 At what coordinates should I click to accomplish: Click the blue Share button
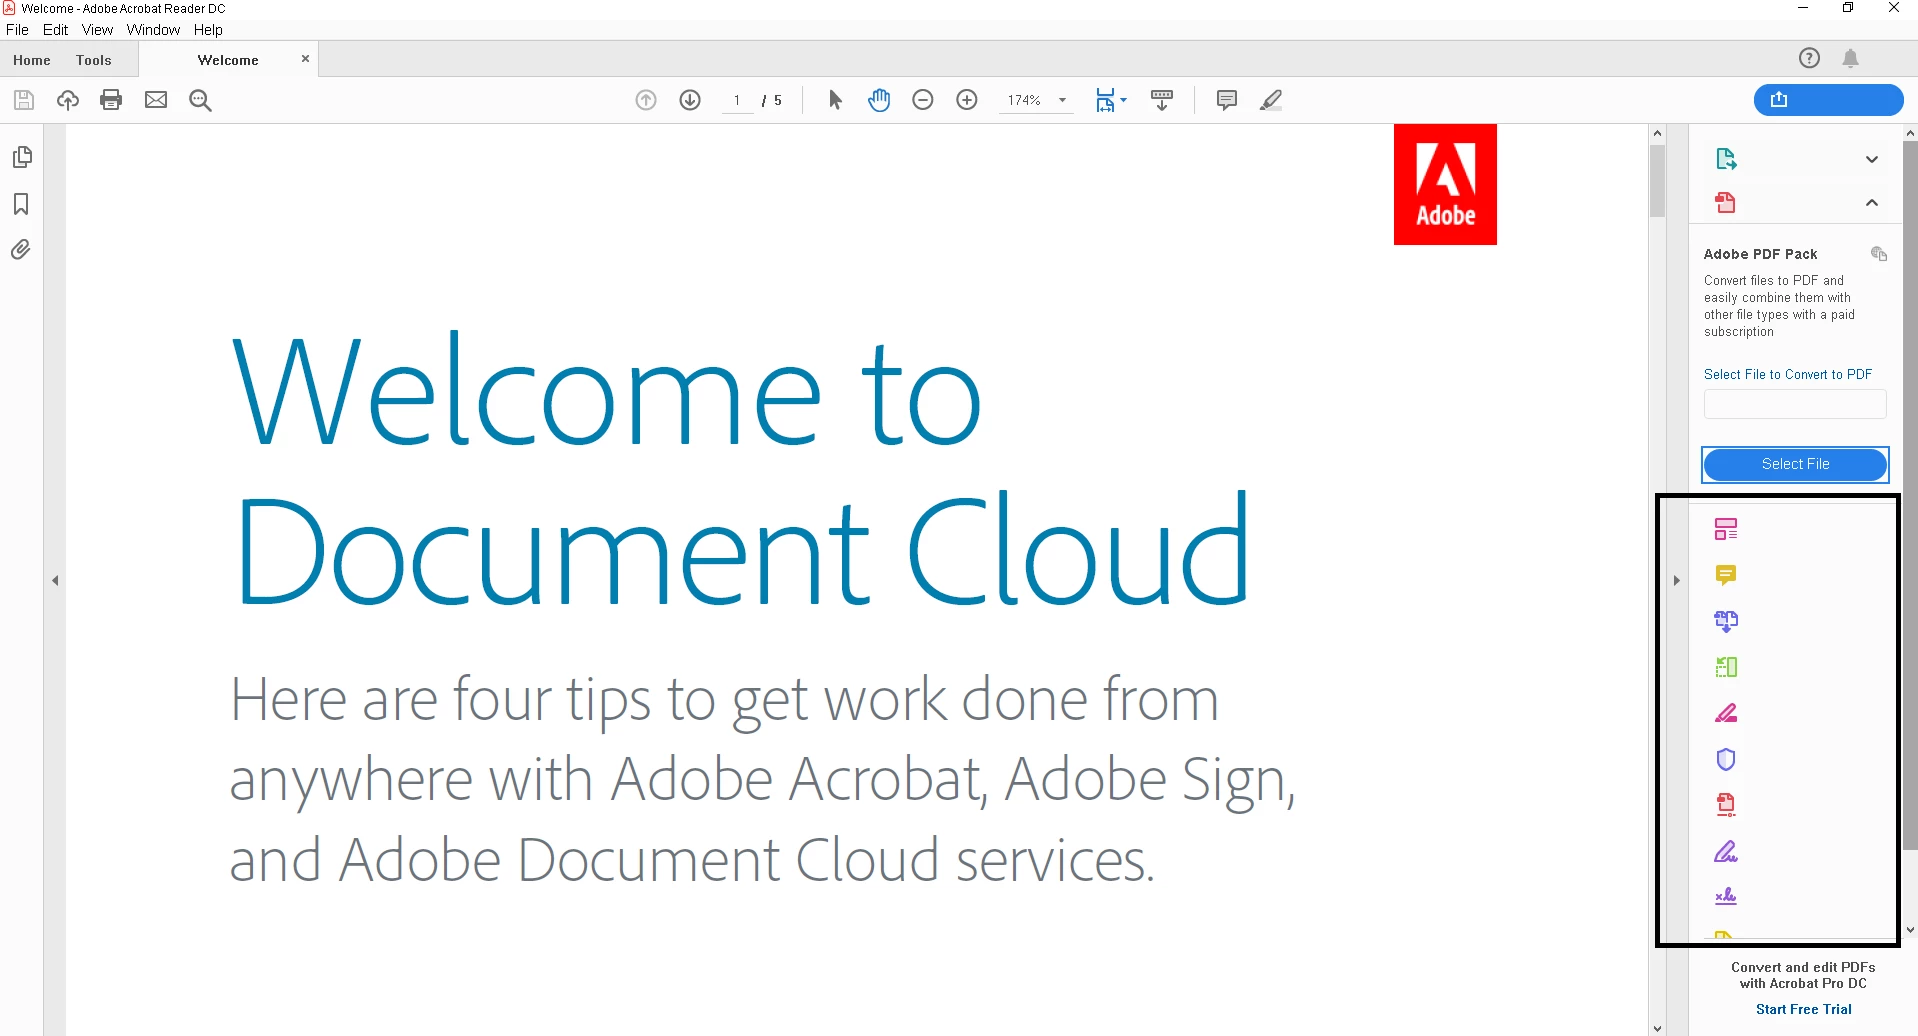click(x=1828, y=100)
